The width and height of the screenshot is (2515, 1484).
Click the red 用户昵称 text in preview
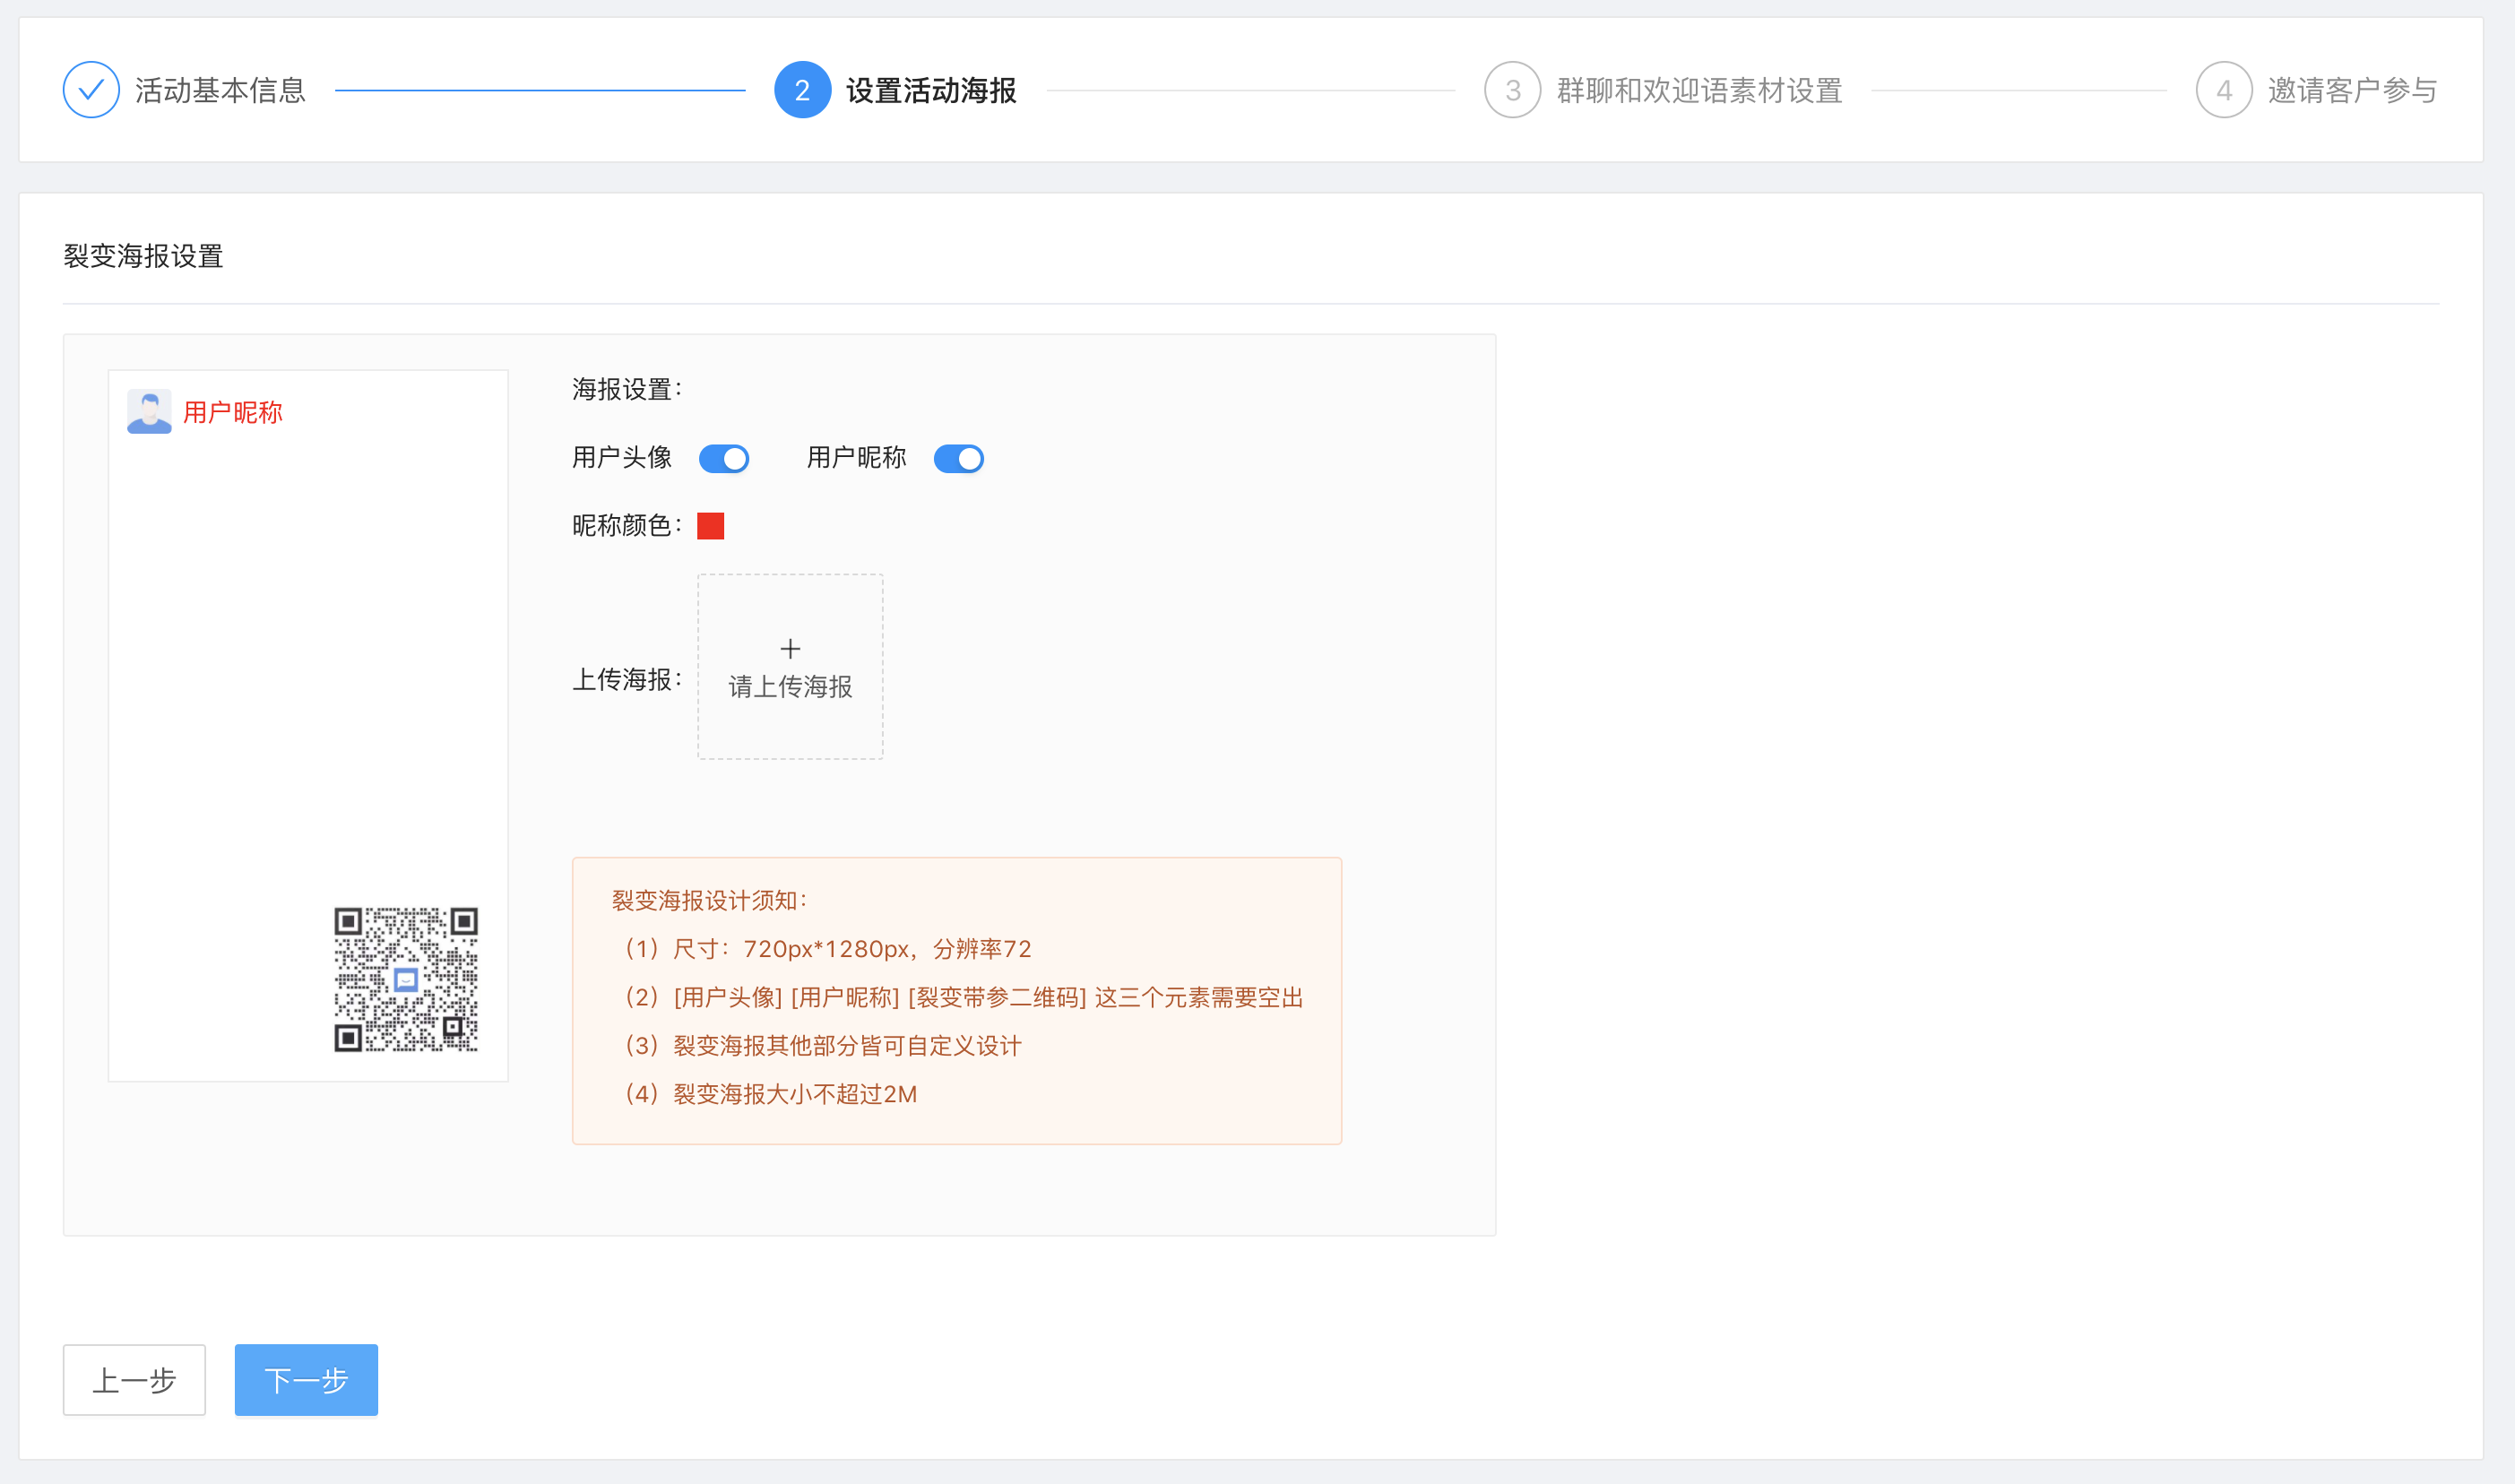tap(233, 412)
